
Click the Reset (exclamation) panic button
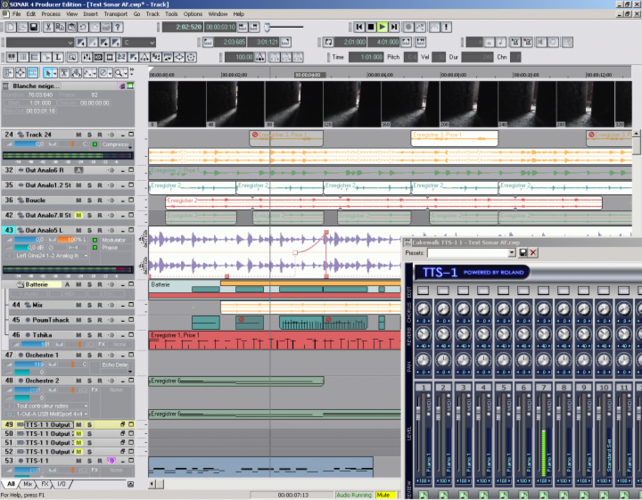click(446, 27)
